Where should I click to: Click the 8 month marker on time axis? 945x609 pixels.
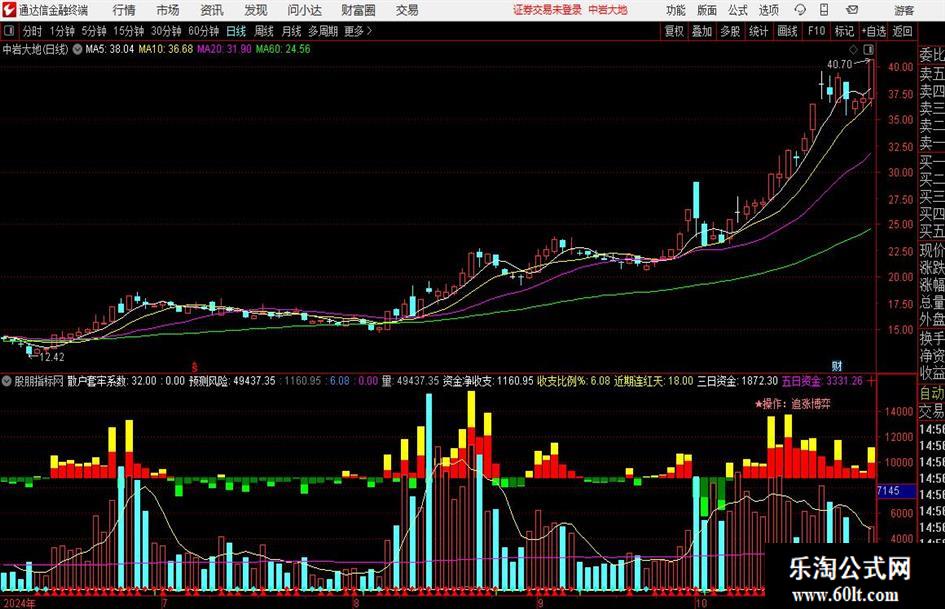356,603
